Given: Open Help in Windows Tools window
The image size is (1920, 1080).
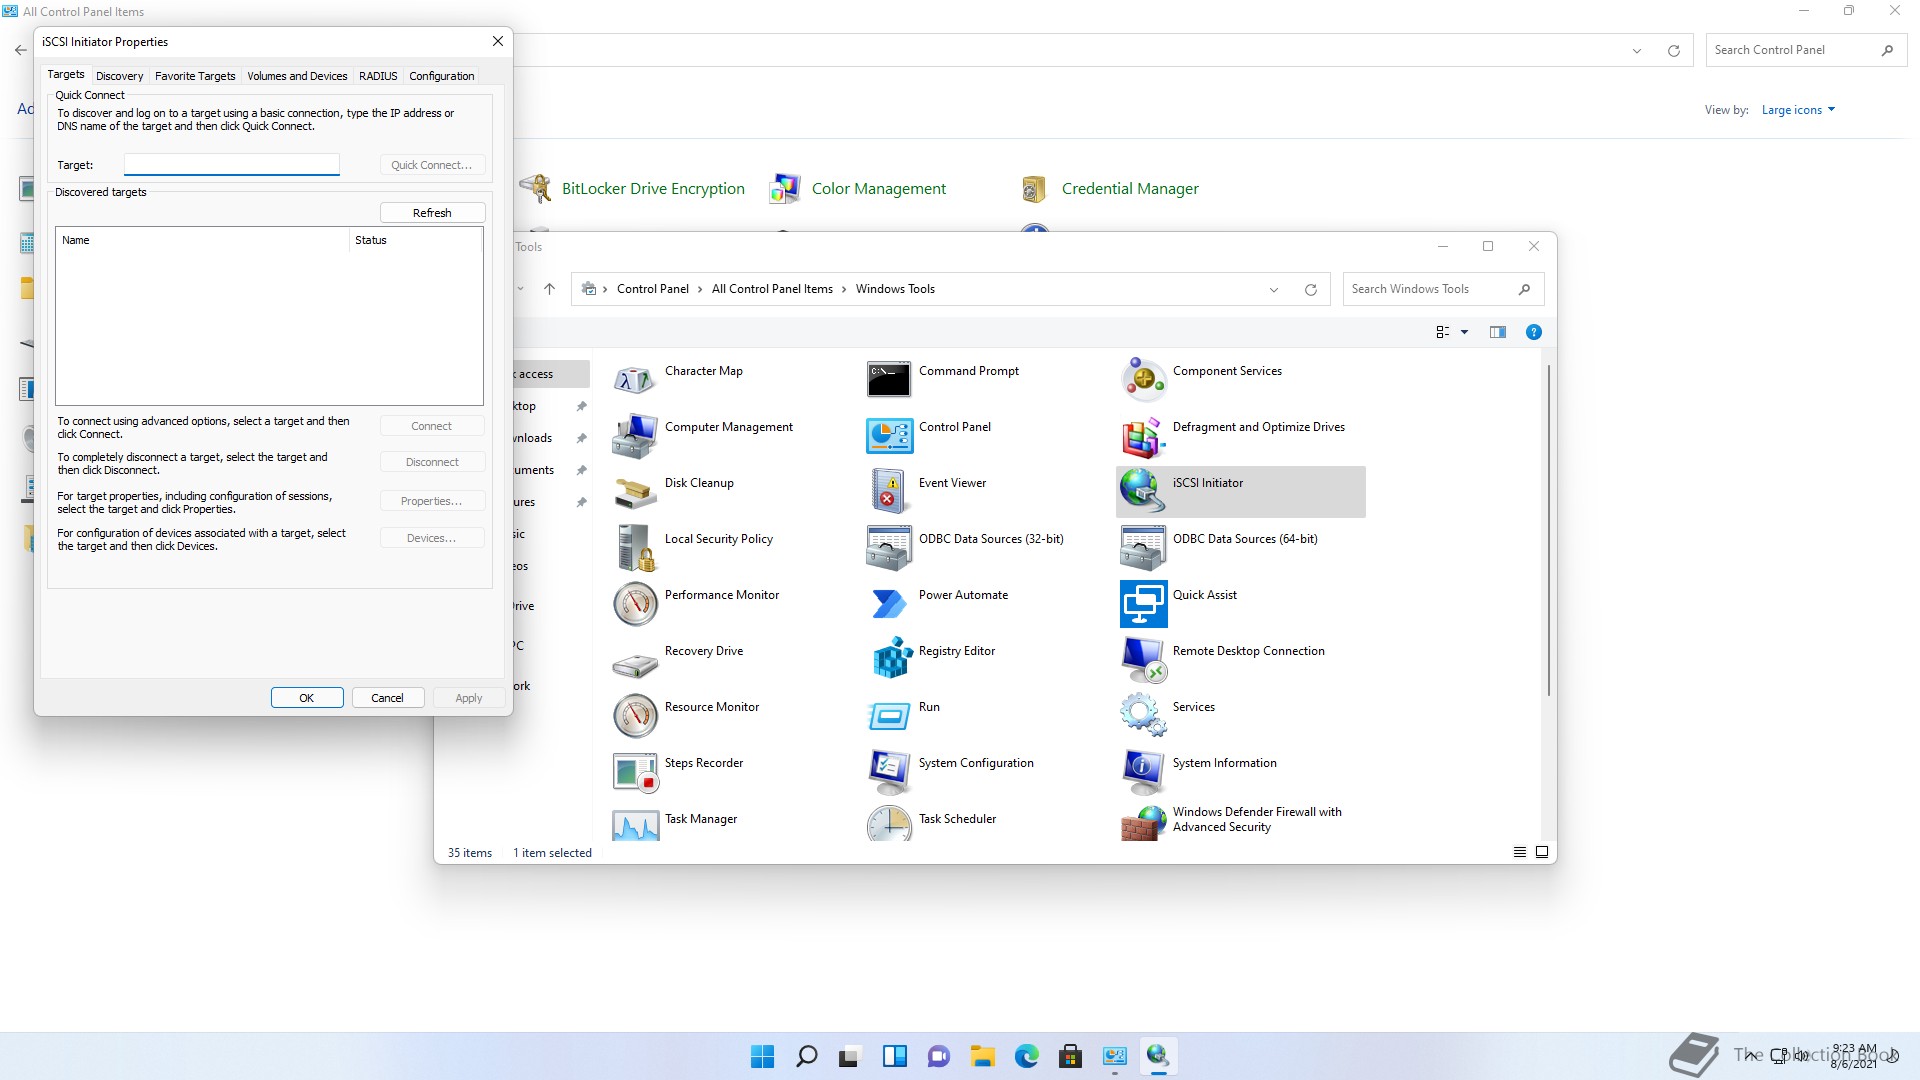Looking at the screenshot, I should pos(1533,332).
